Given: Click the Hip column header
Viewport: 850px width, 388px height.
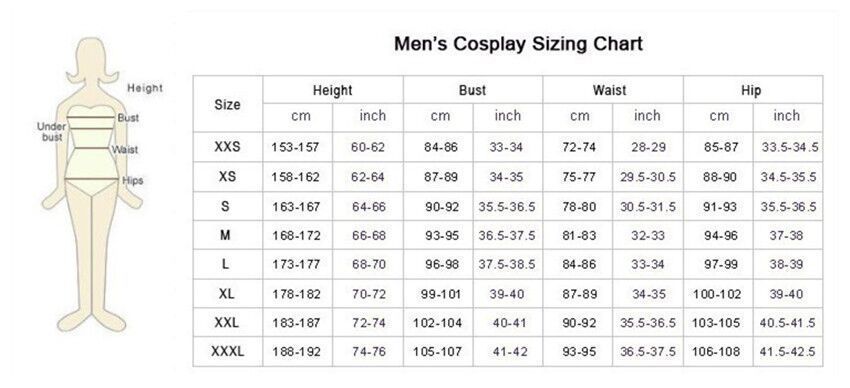Looking at the screenshot, I should point(751,90).
